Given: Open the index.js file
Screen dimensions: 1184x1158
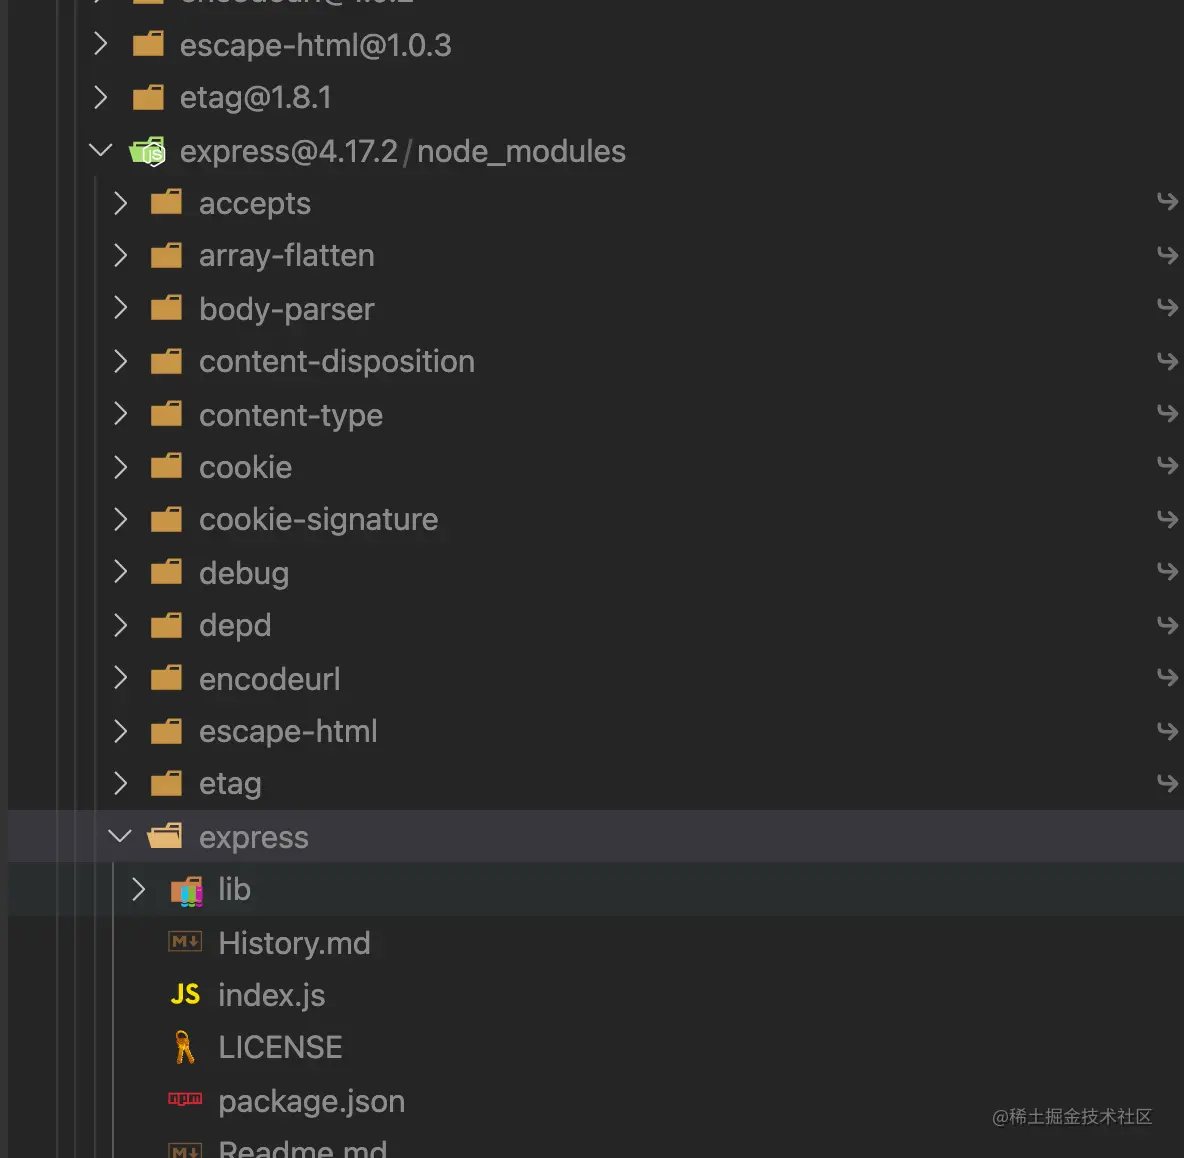Looking at the screenshot, I should click(x=271, y=995).
